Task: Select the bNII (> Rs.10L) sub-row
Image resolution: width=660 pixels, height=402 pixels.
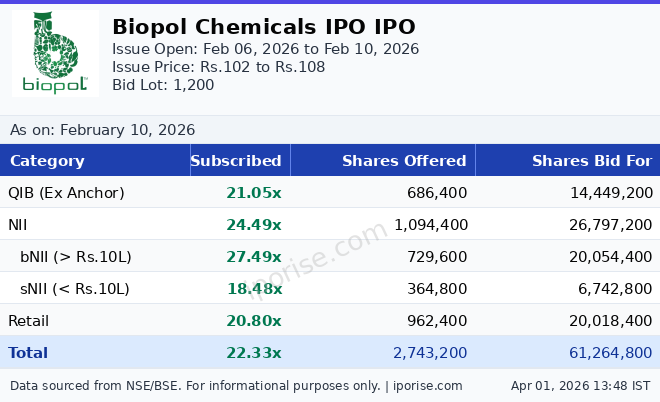Action: click(x=75, y=257)
